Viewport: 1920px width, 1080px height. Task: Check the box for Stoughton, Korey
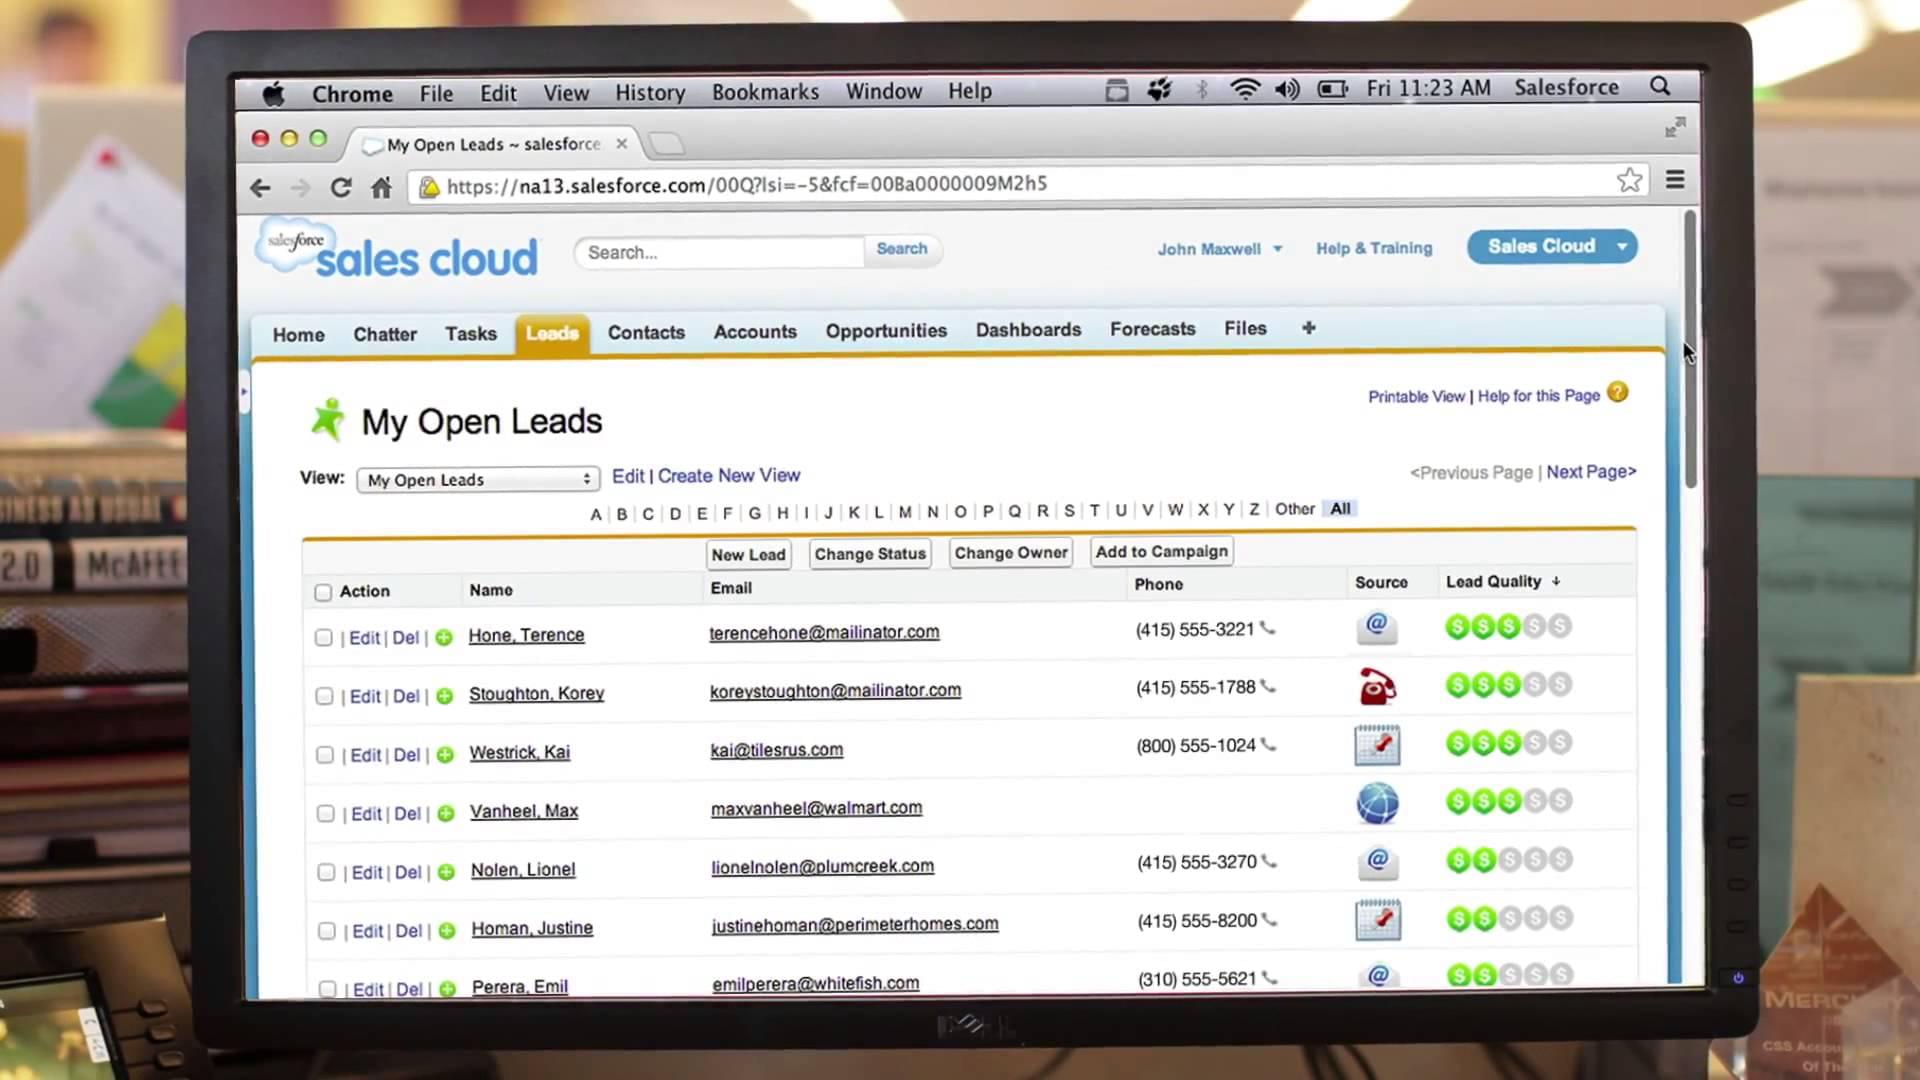(x=324, y=696)
